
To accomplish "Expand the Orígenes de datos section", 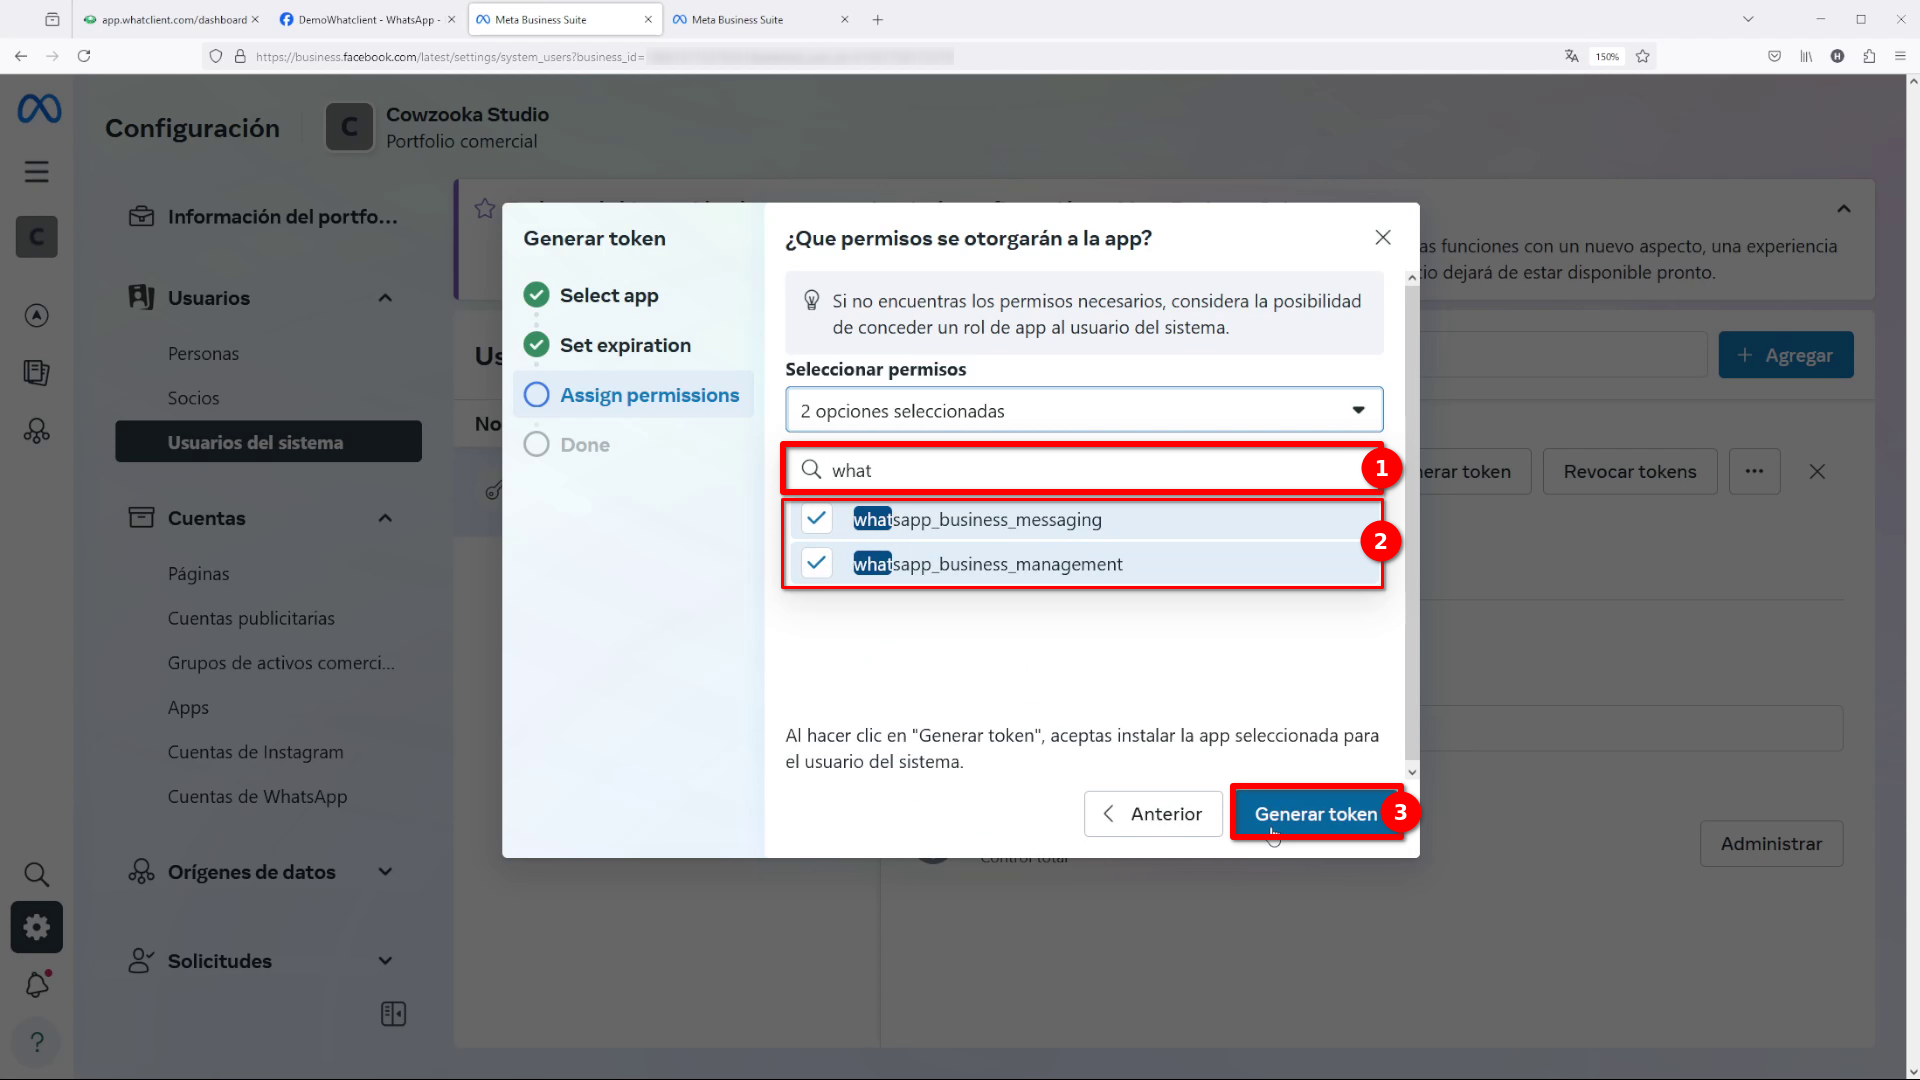I will pos(385,872).
